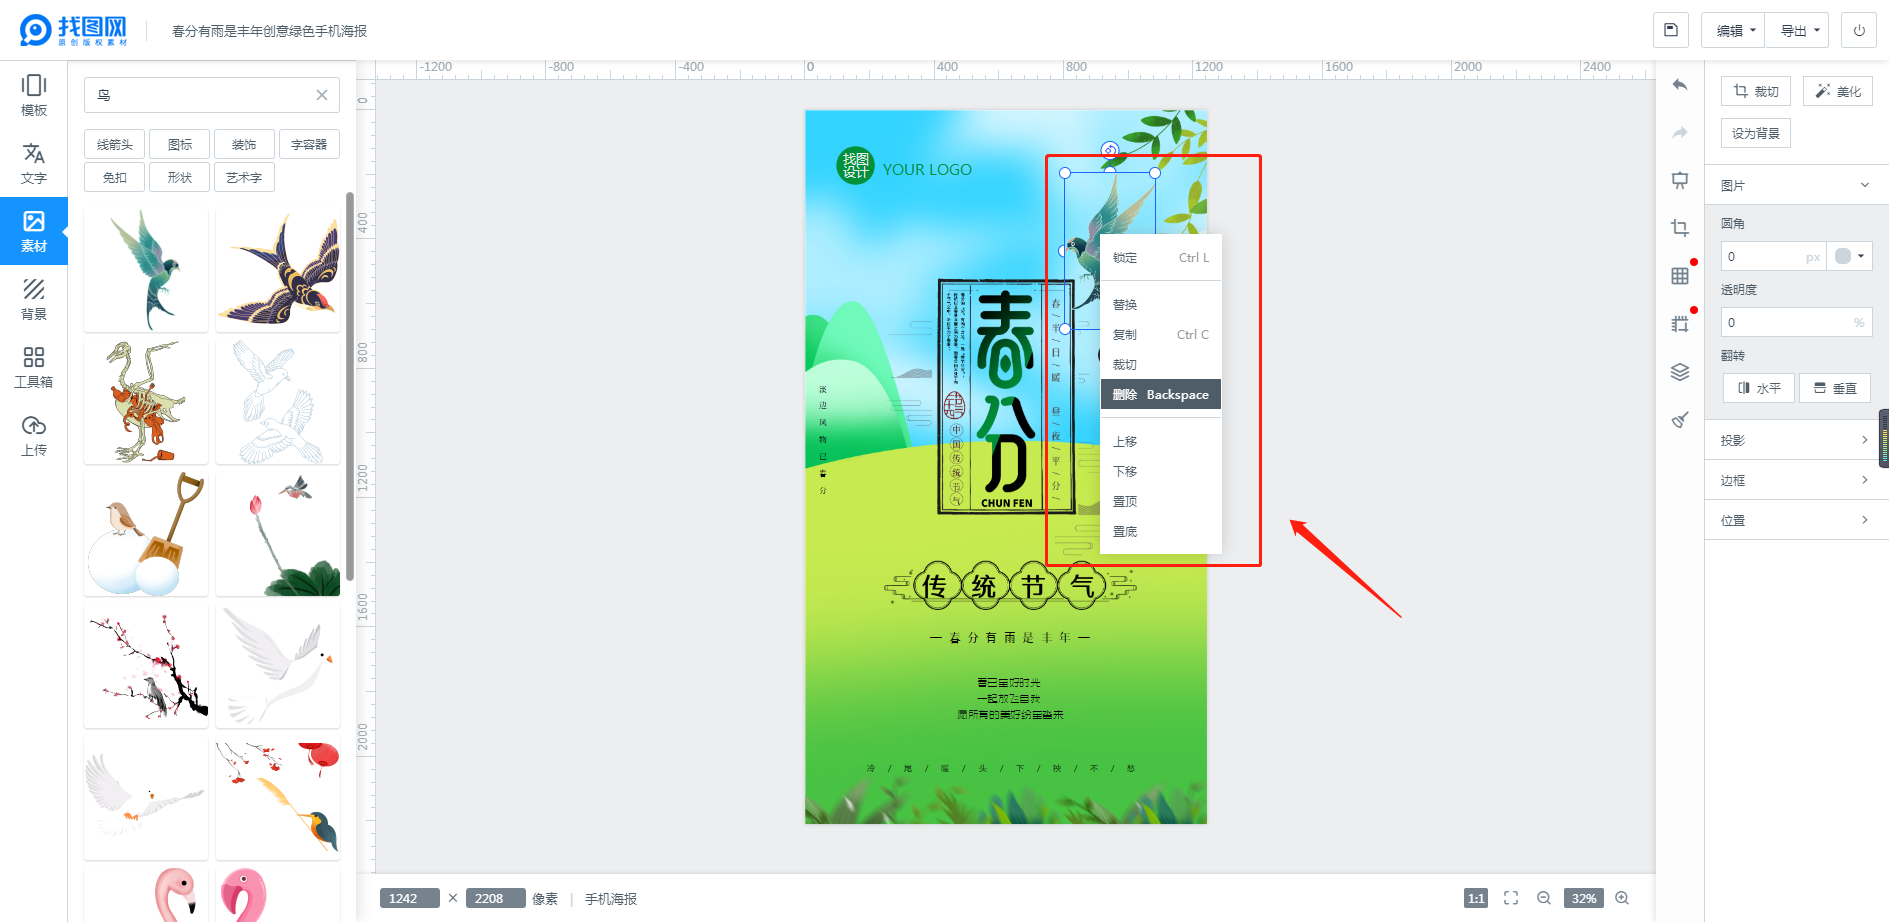
Task: Open the 文字 text sidebar panel
Action: (x=34, y=163)
